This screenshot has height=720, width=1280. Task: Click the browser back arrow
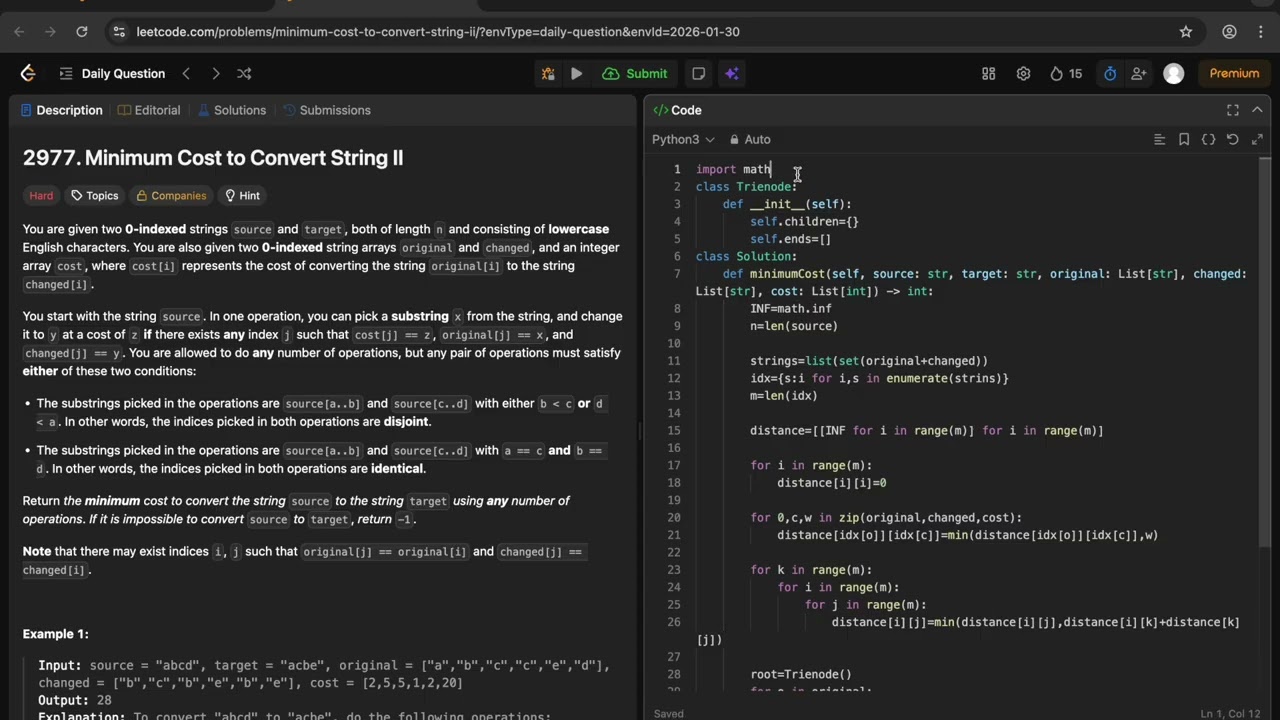(19, 31)
